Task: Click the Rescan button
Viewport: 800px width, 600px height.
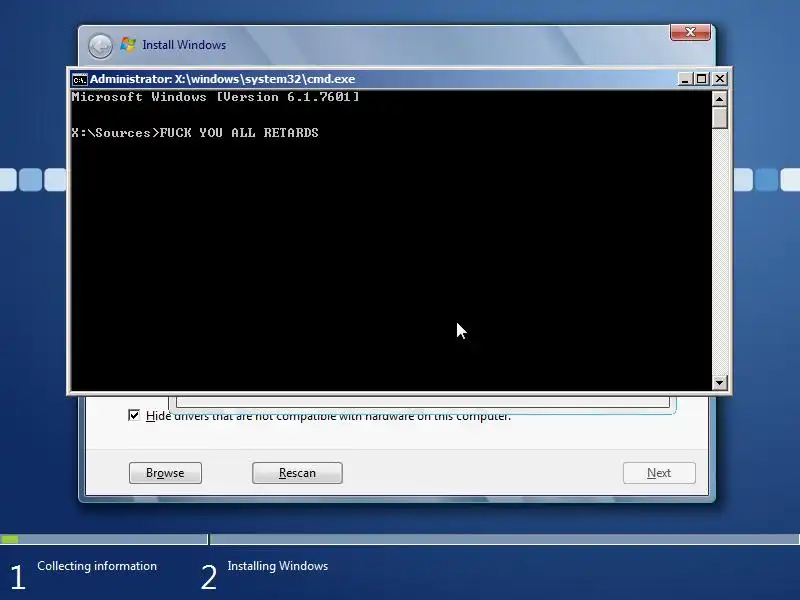Action: [x=297, y=473]
